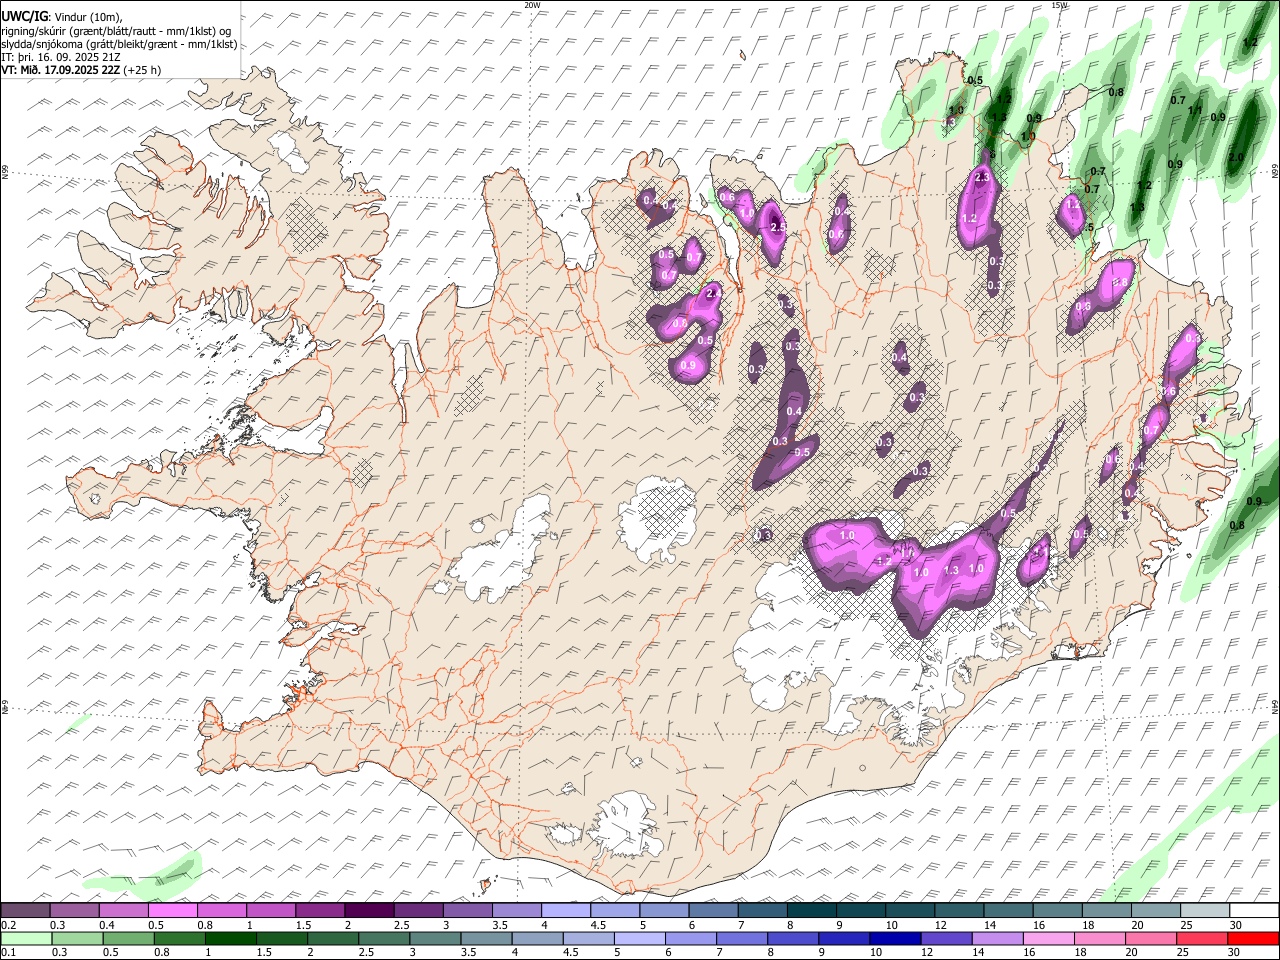Pick pale grey upper swatch between 25 and 30

[1204, 911]
